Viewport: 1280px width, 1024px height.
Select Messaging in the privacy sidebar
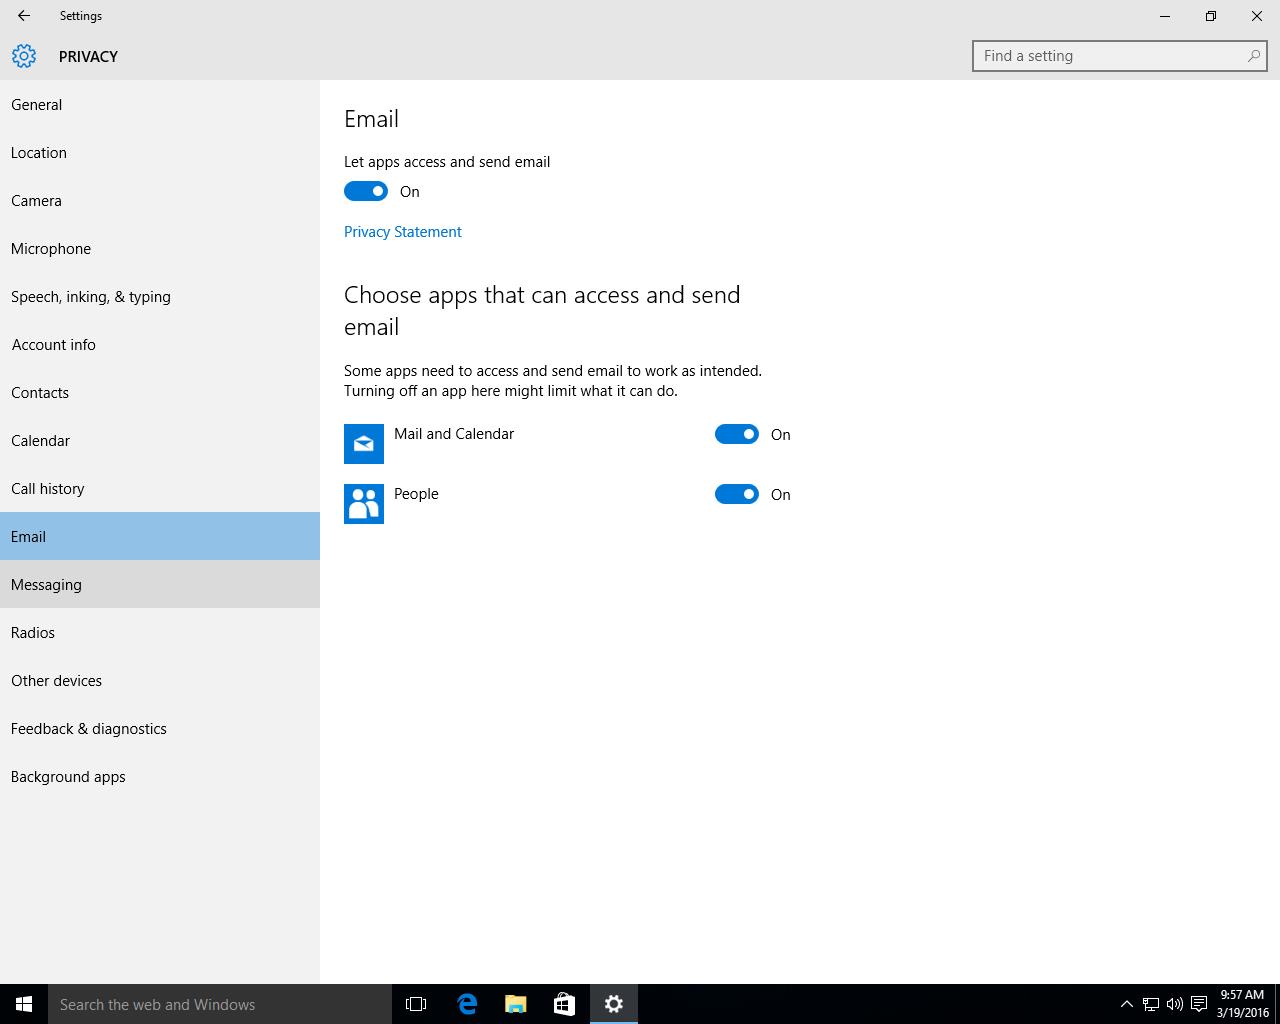coord(46,585)
